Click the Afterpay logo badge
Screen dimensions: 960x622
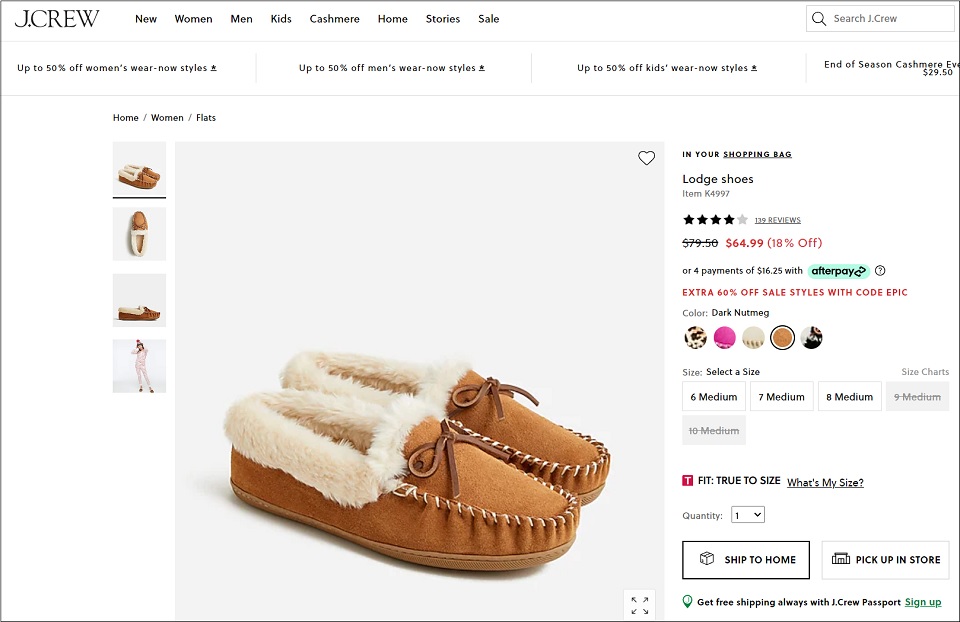(x=838, y=271)
